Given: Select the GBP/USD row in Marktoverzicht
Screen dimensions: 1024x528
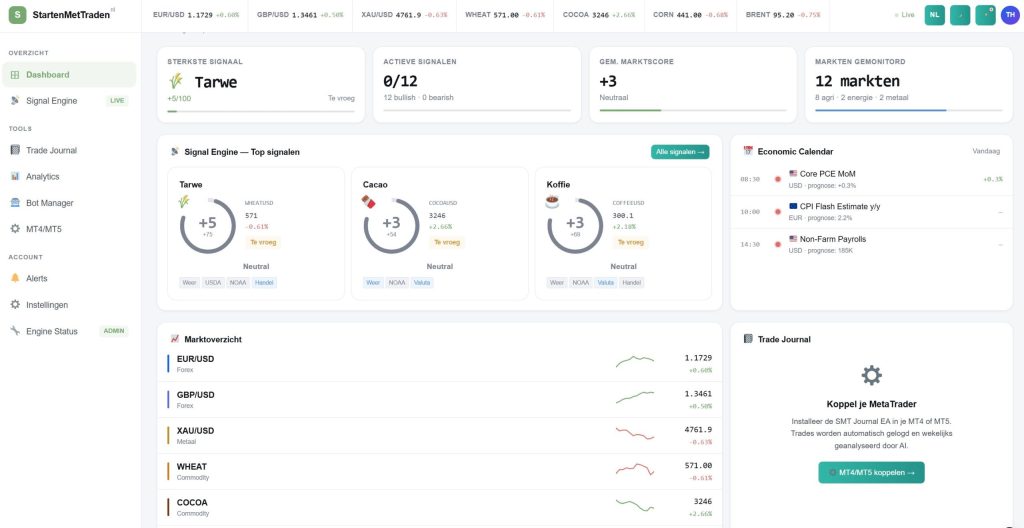Looking at the screenshot, I should point(440,400).
